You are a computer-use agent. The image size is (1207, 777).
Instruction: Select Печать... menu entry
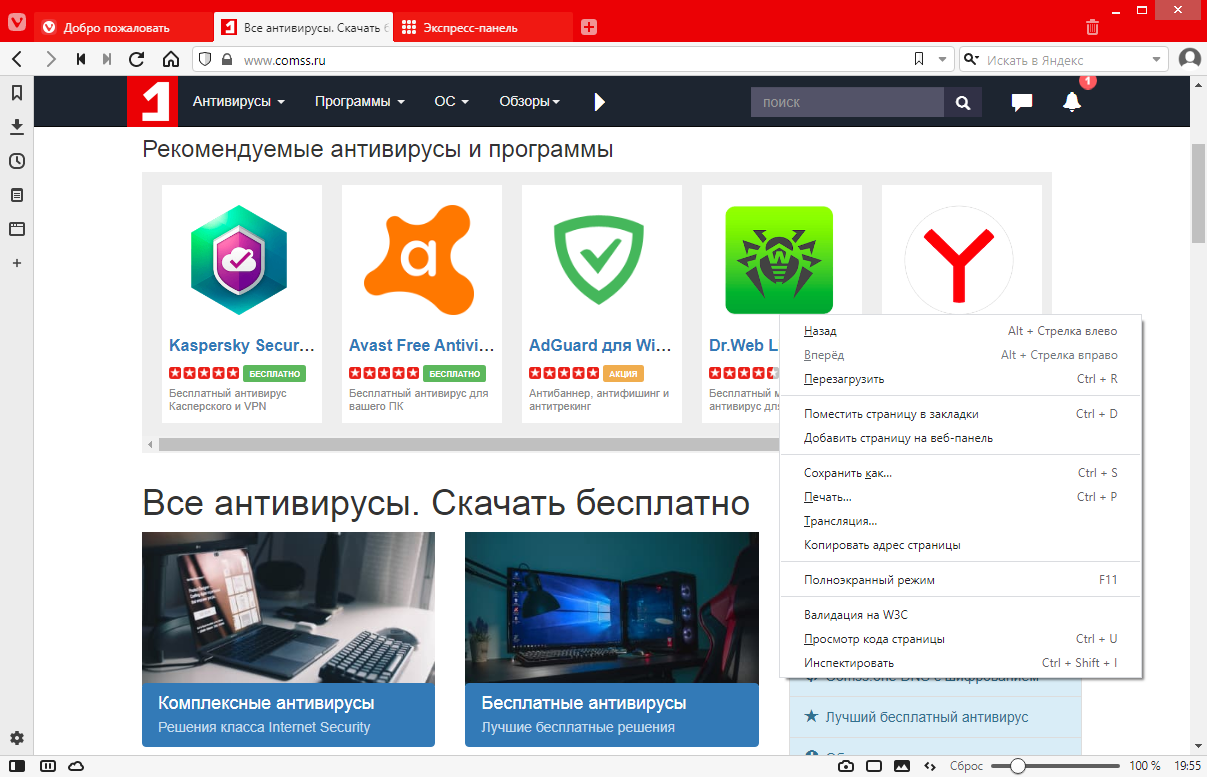point(960,497)
